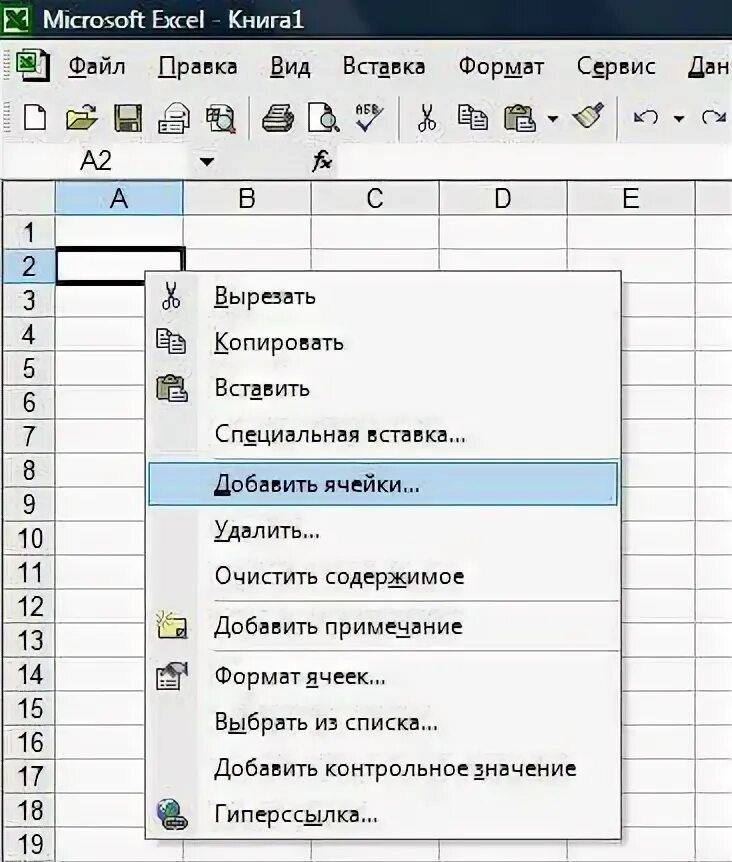Click the Paste clipboard icon in the toolbar
732x862 pixels.
point(519,118)
